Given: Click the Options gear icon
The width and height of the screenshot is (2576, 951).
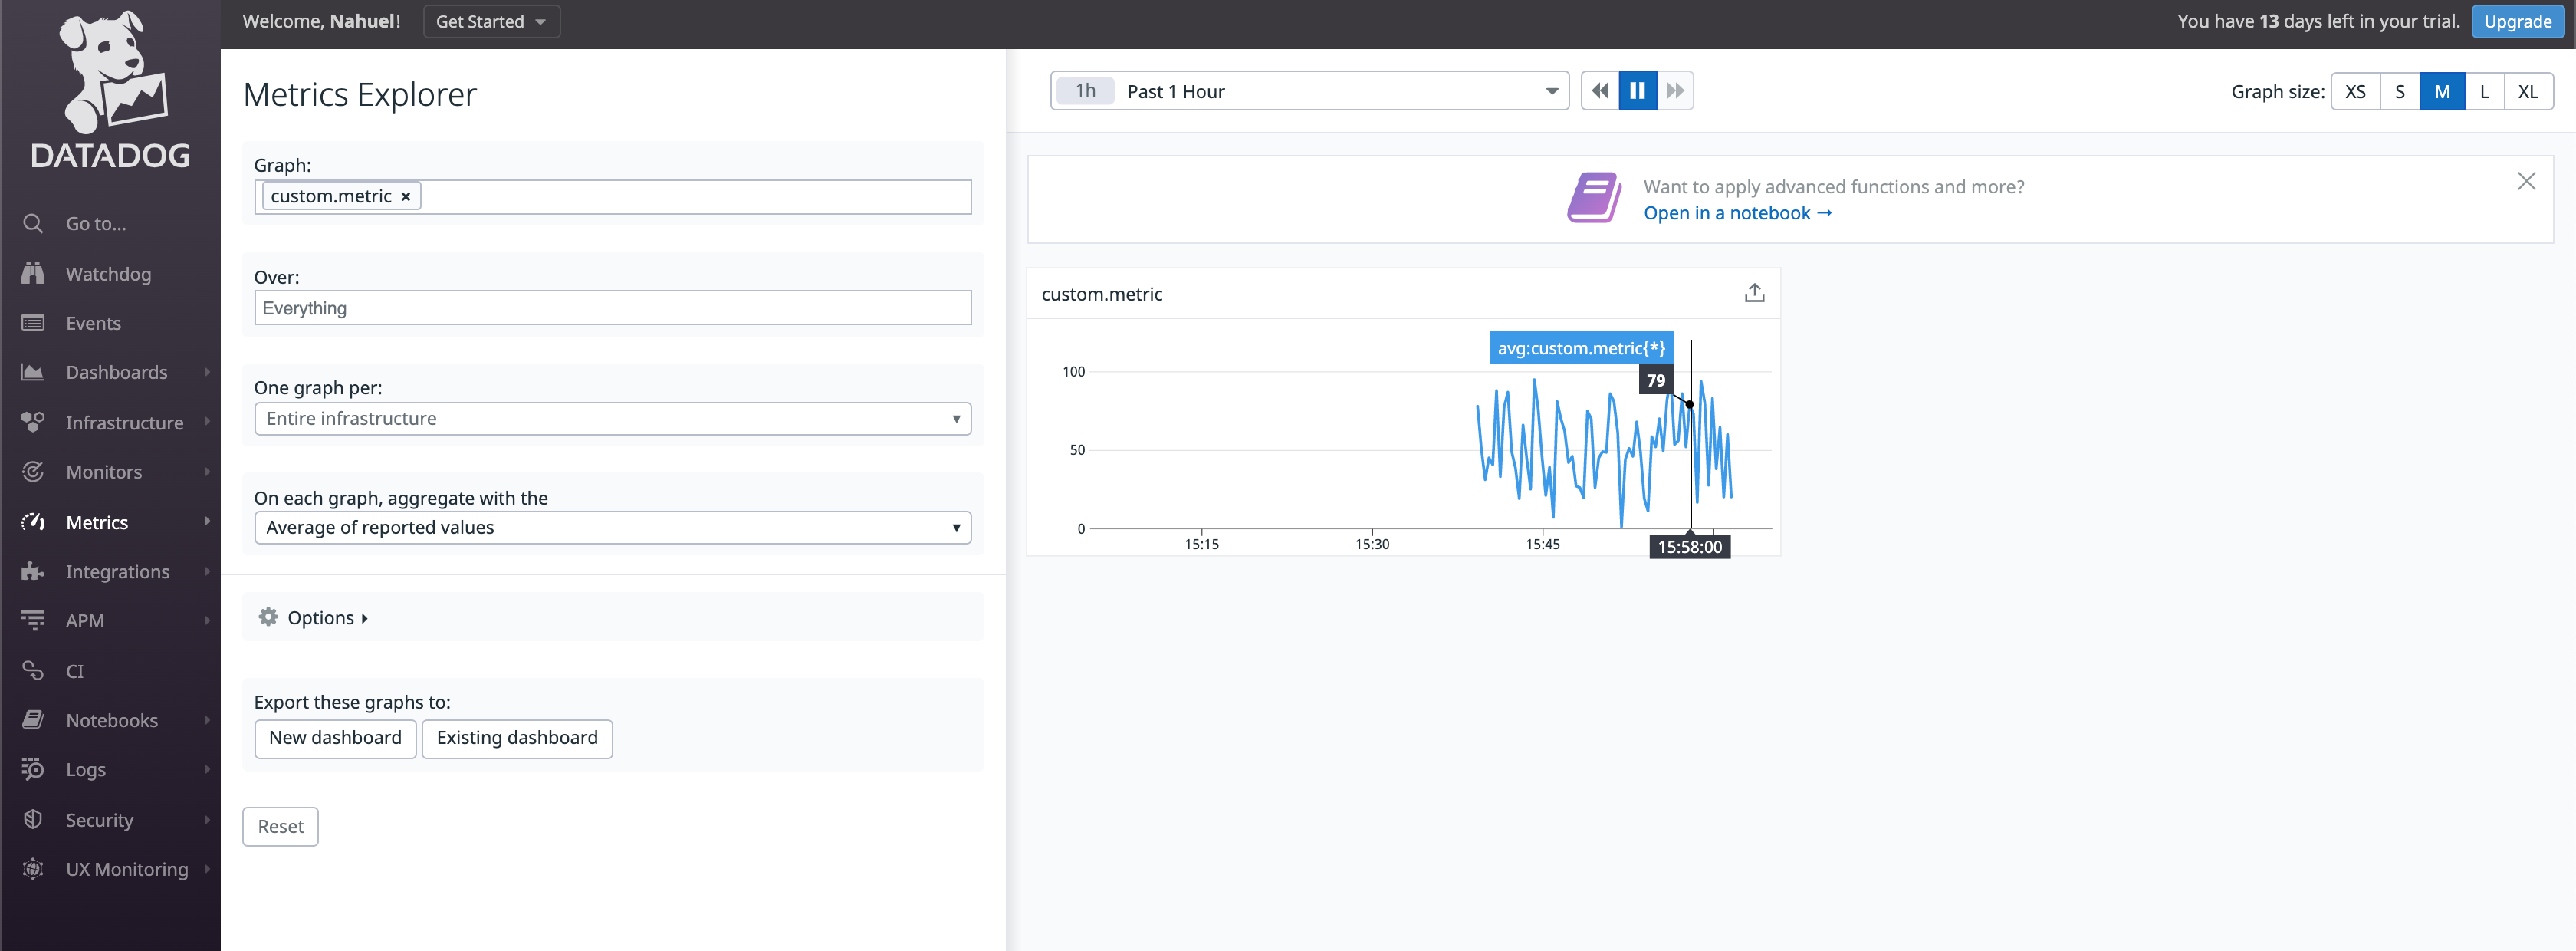Looking at the screenshot, I should (x=268, y=617).
